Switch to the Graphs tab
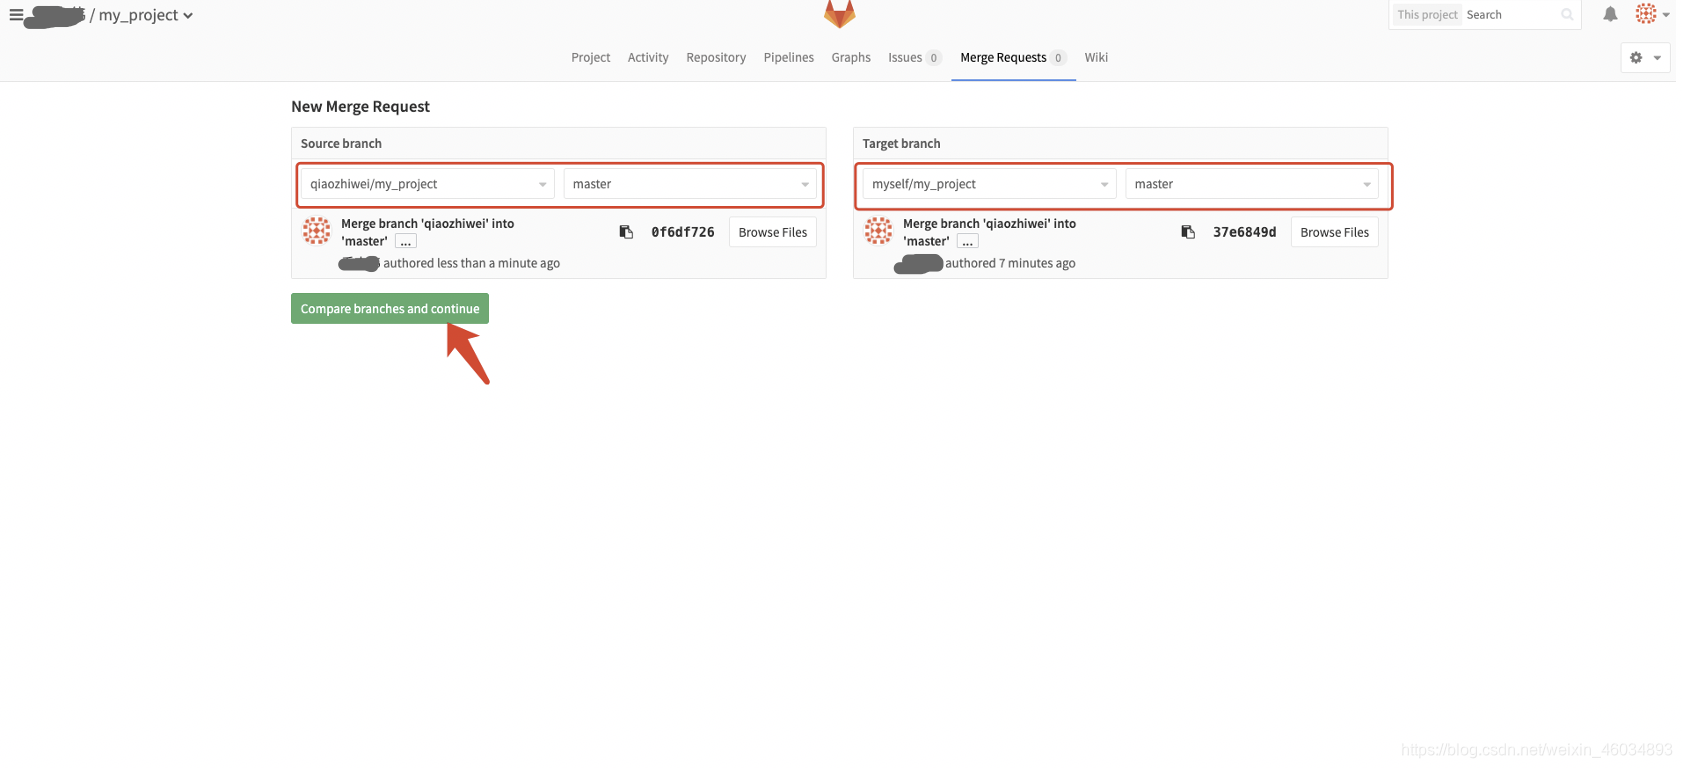The width and height of the screenshot is (1682, 768). (851, 58)
